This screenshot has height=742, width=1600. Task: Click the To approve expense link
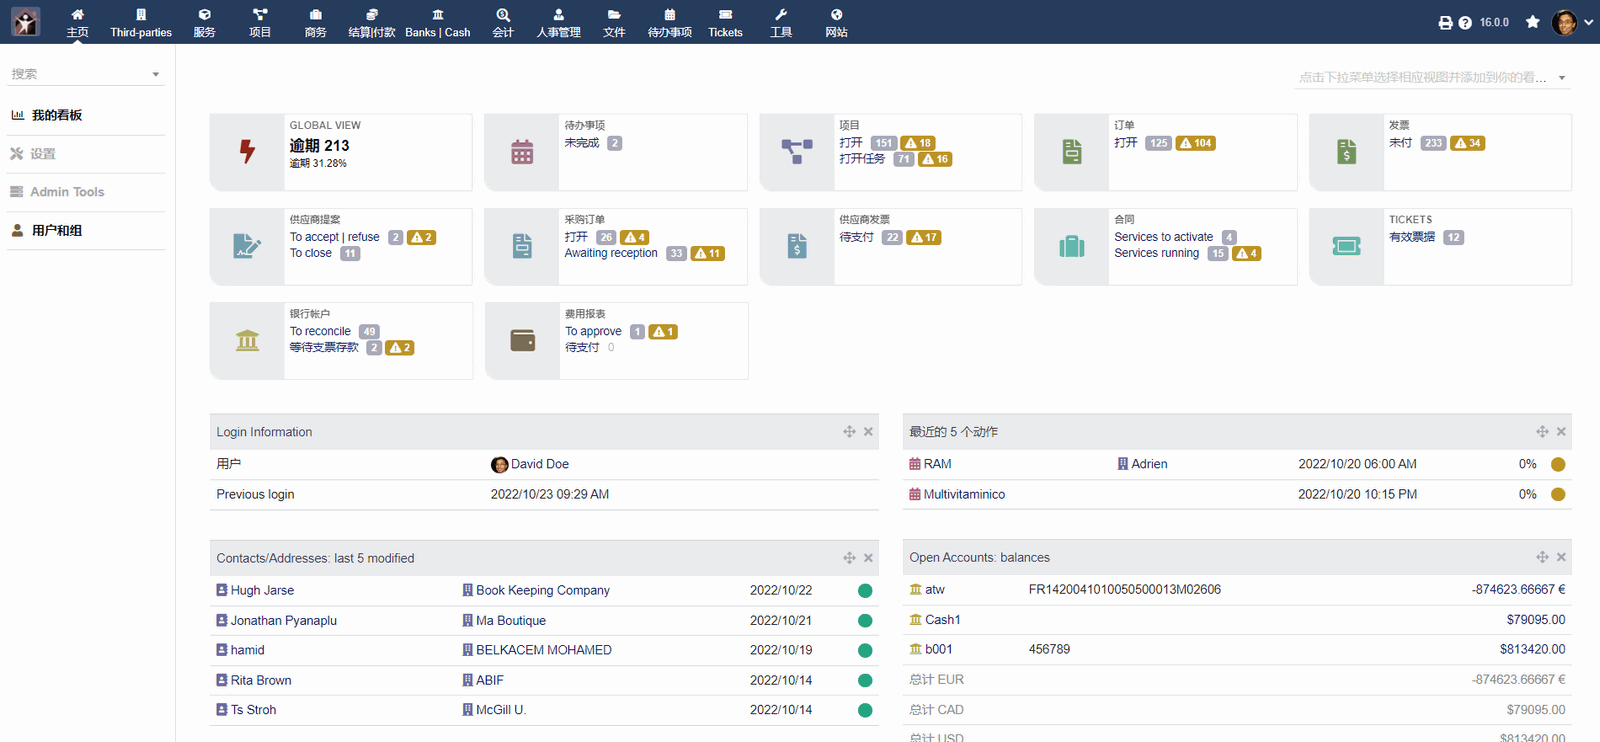click(x=593, y=331)
